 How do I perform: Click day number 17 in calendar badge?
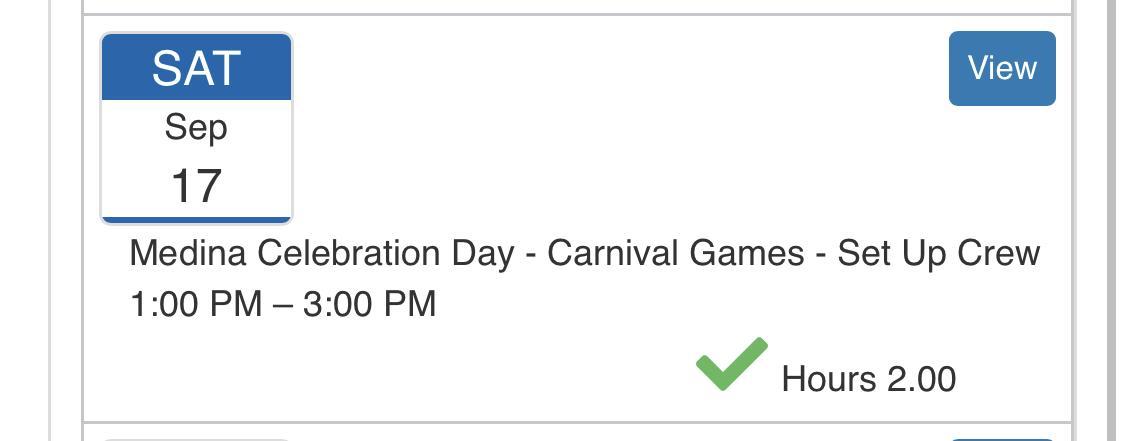[196, 186]
